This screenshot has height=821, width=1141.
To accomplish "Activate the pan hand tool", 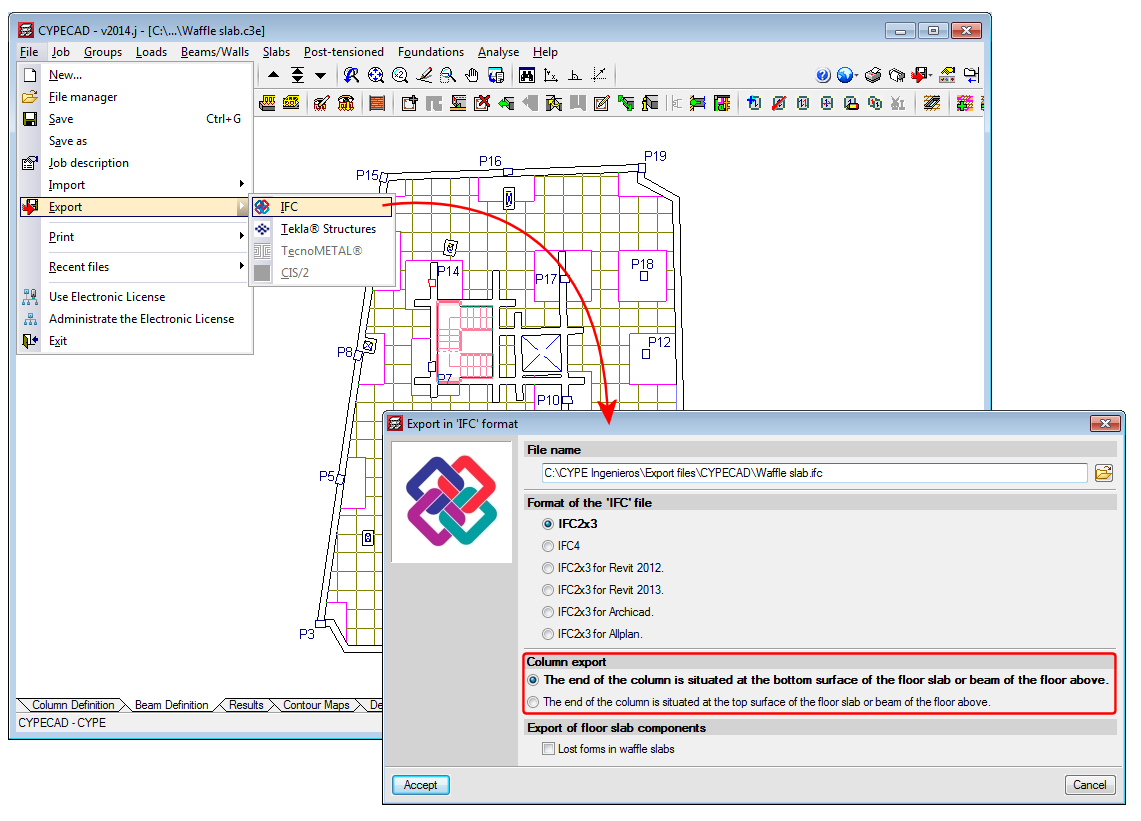I will click(x=472, y=75).
